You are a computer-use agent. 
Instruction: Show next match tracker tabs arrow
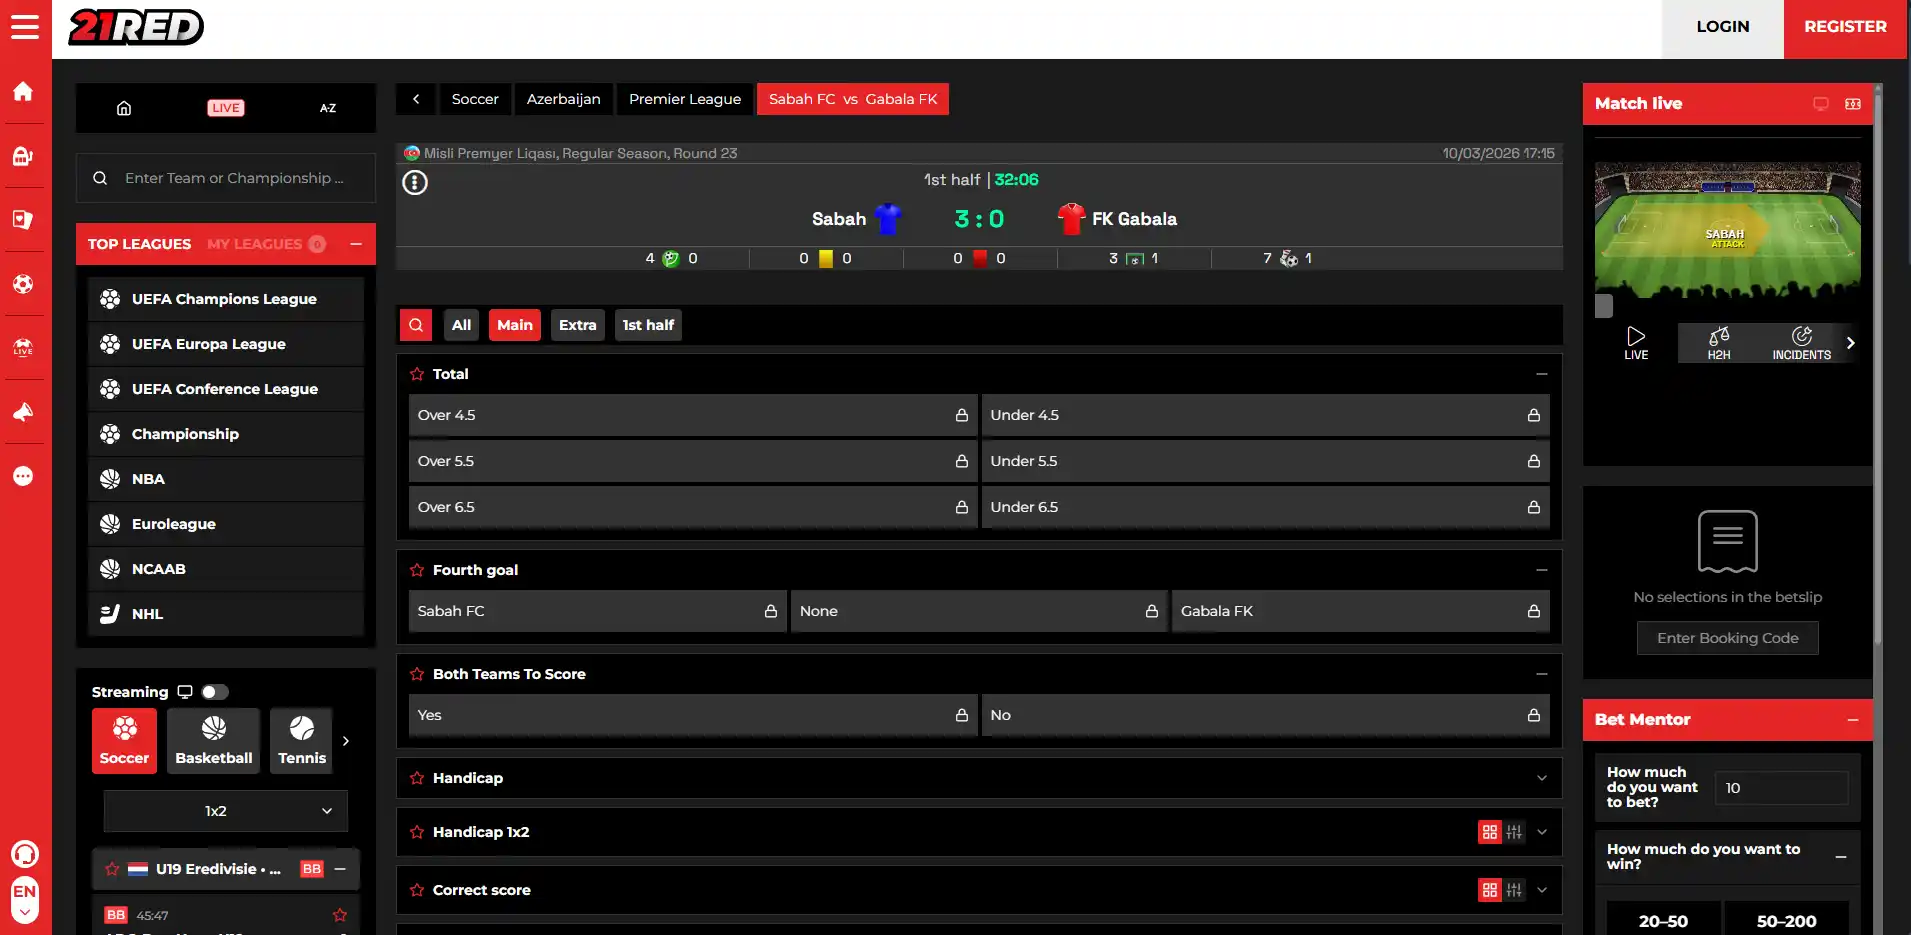pyautogui.click(x=1851, y=343)
